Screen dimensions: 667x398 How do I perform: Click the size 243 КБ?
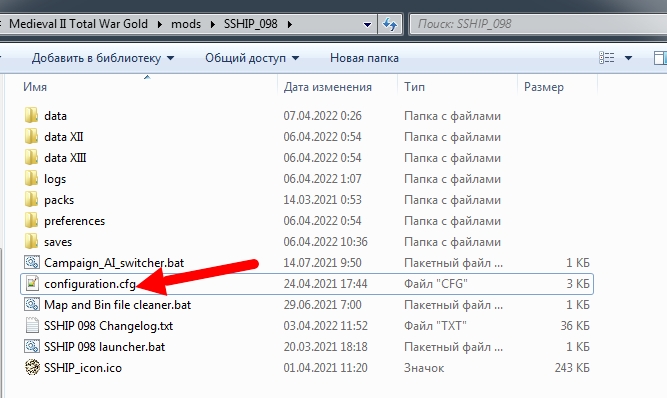[572, 368]
